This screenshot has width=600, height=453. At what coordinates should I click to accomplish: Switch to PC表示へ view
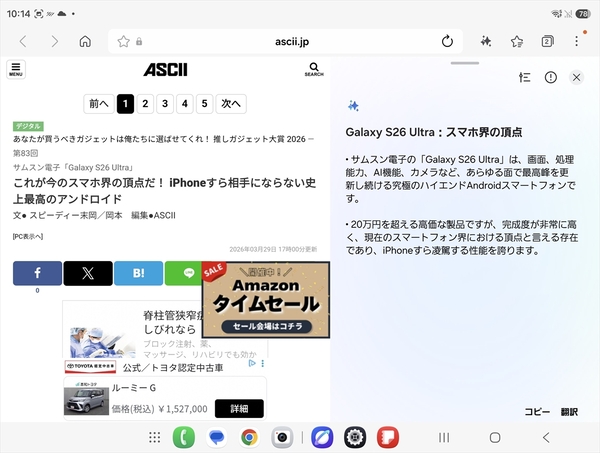click(28, 236)
